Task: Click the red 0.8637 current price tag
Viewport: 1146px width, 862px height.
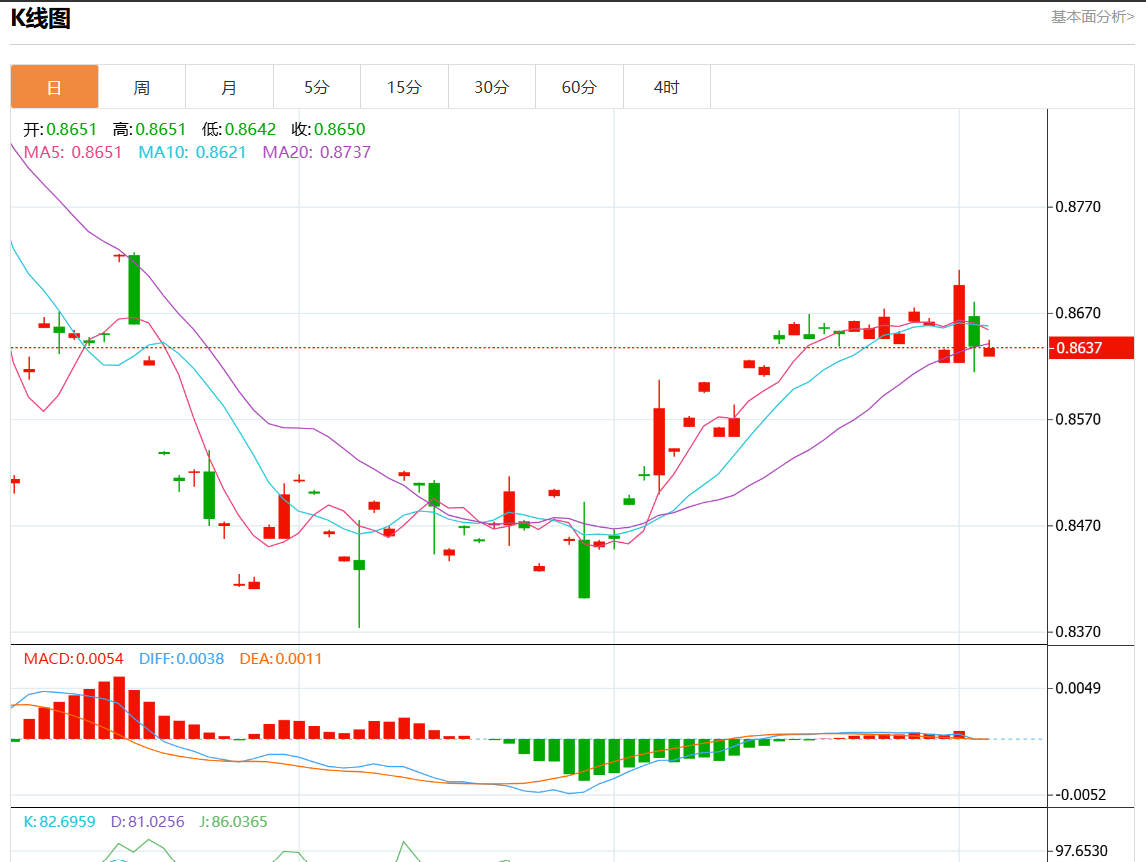Action: pos(1090,348)
